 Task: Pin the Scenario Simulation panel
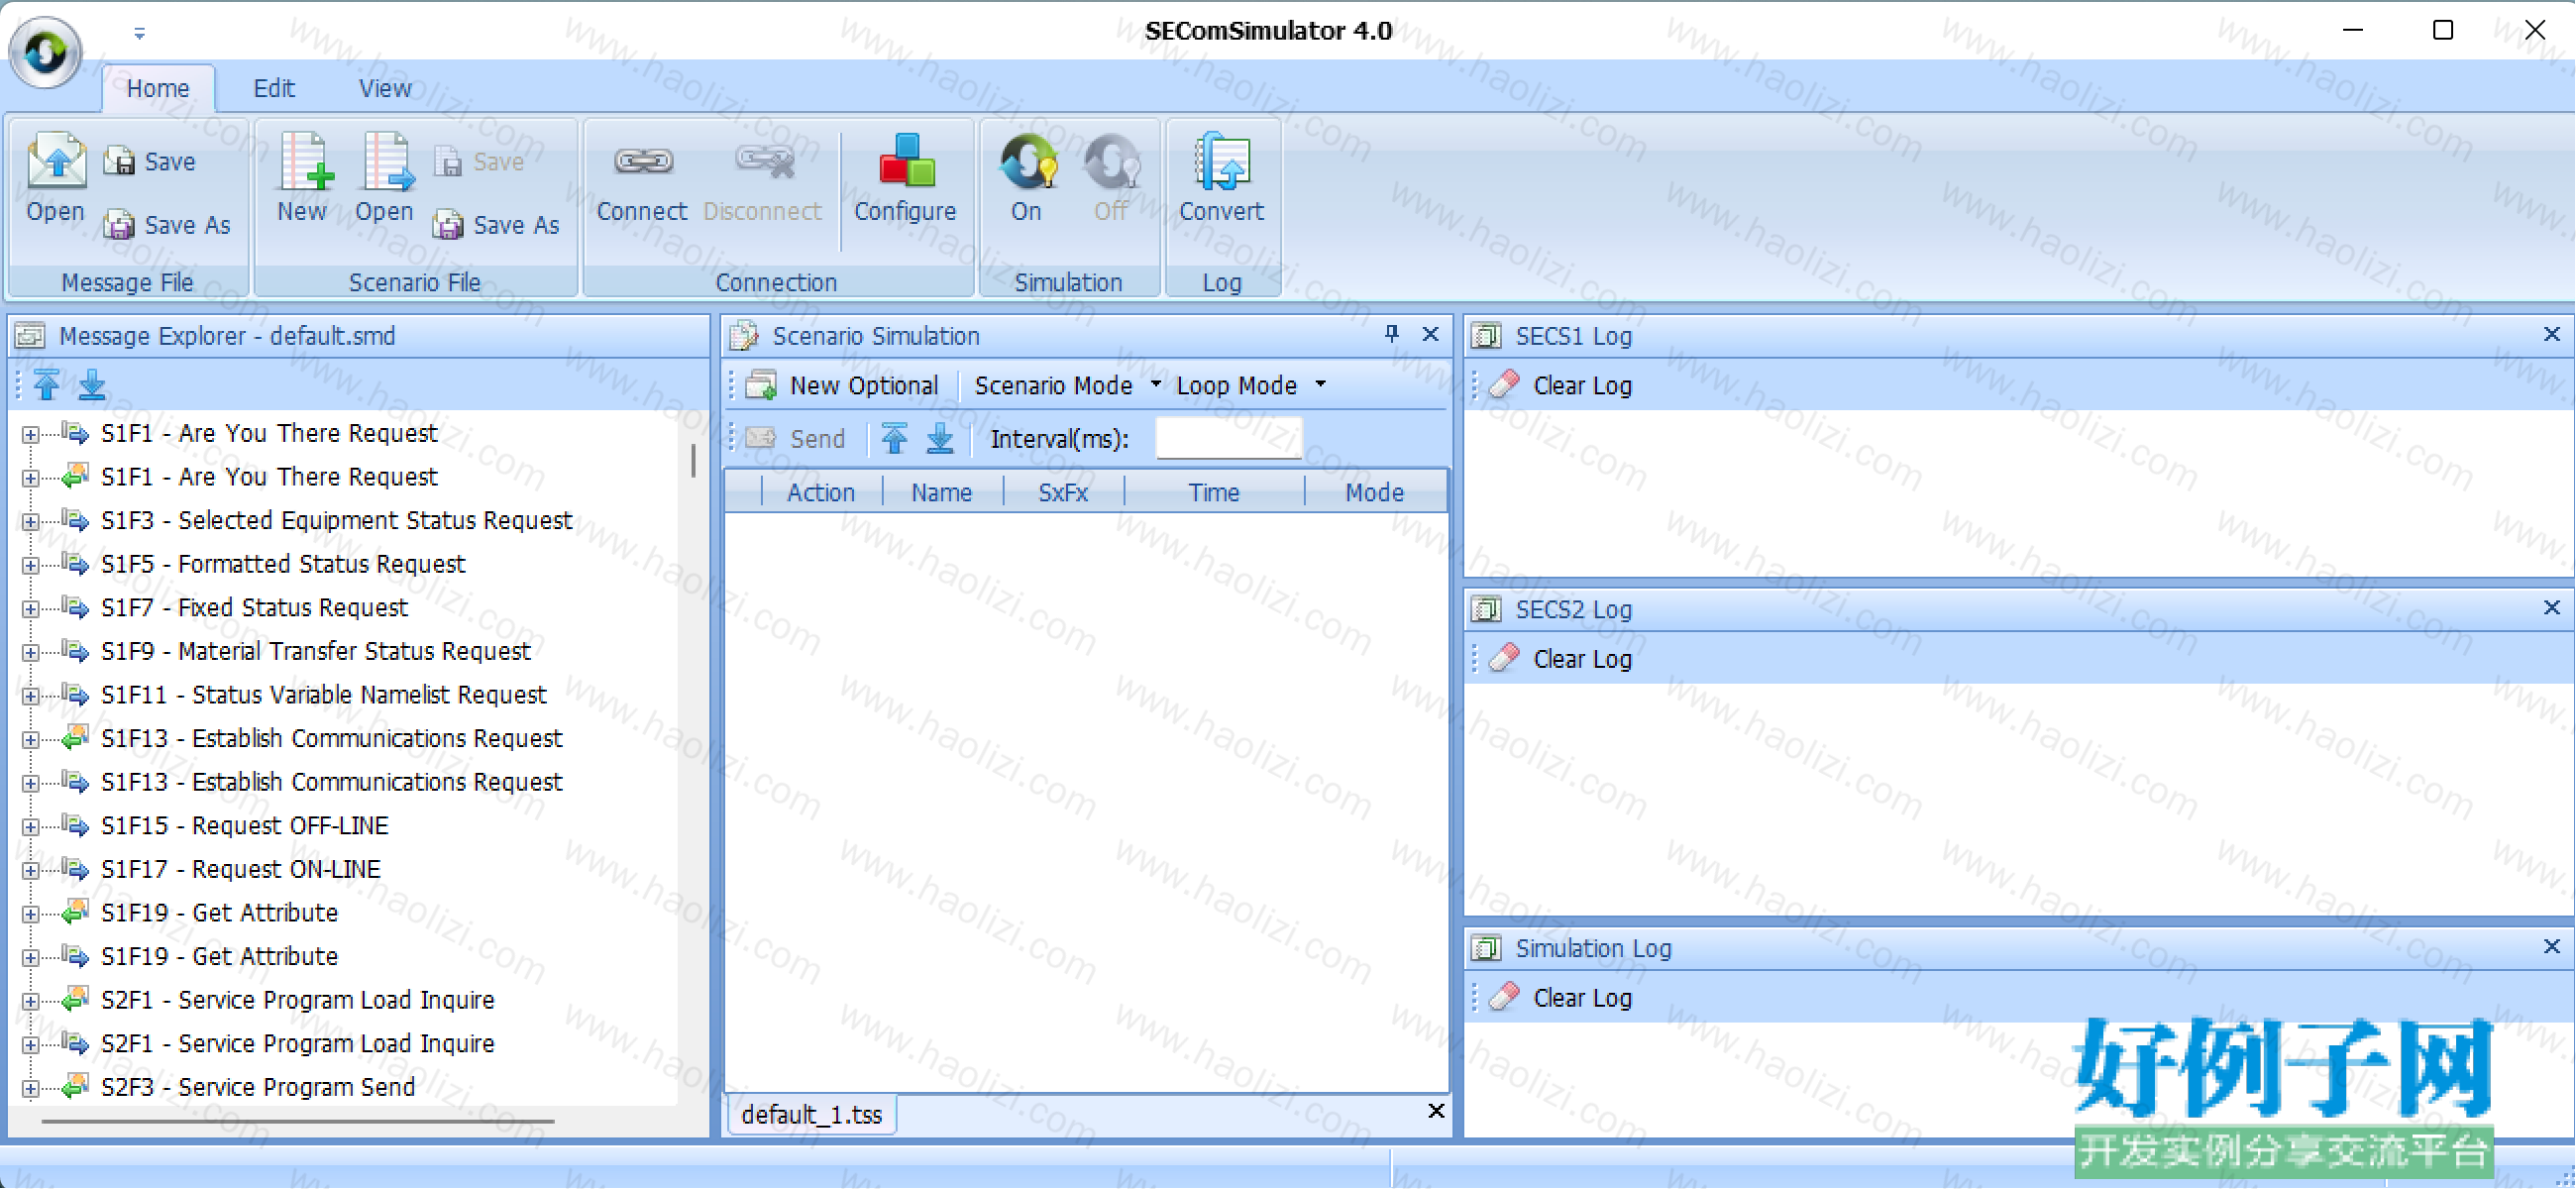click(1392, 334)
